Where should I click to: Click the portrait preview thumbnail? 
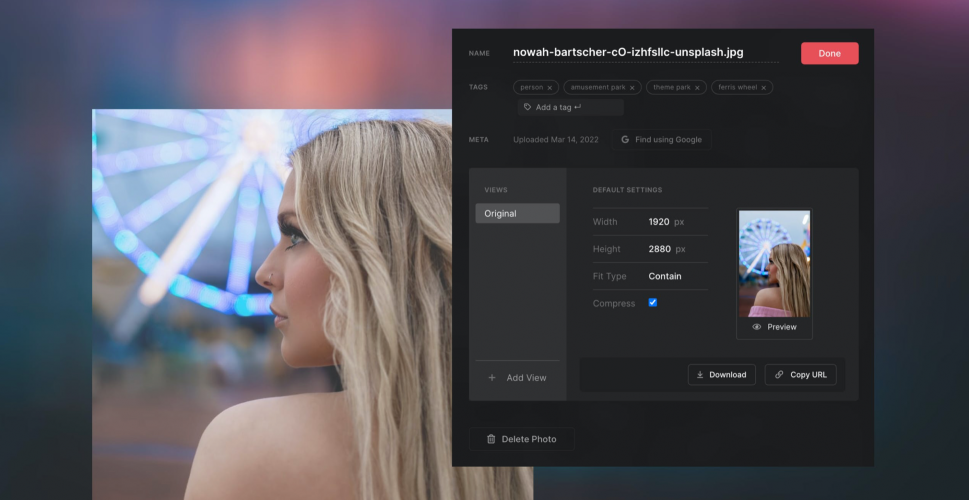pos(774,264)
